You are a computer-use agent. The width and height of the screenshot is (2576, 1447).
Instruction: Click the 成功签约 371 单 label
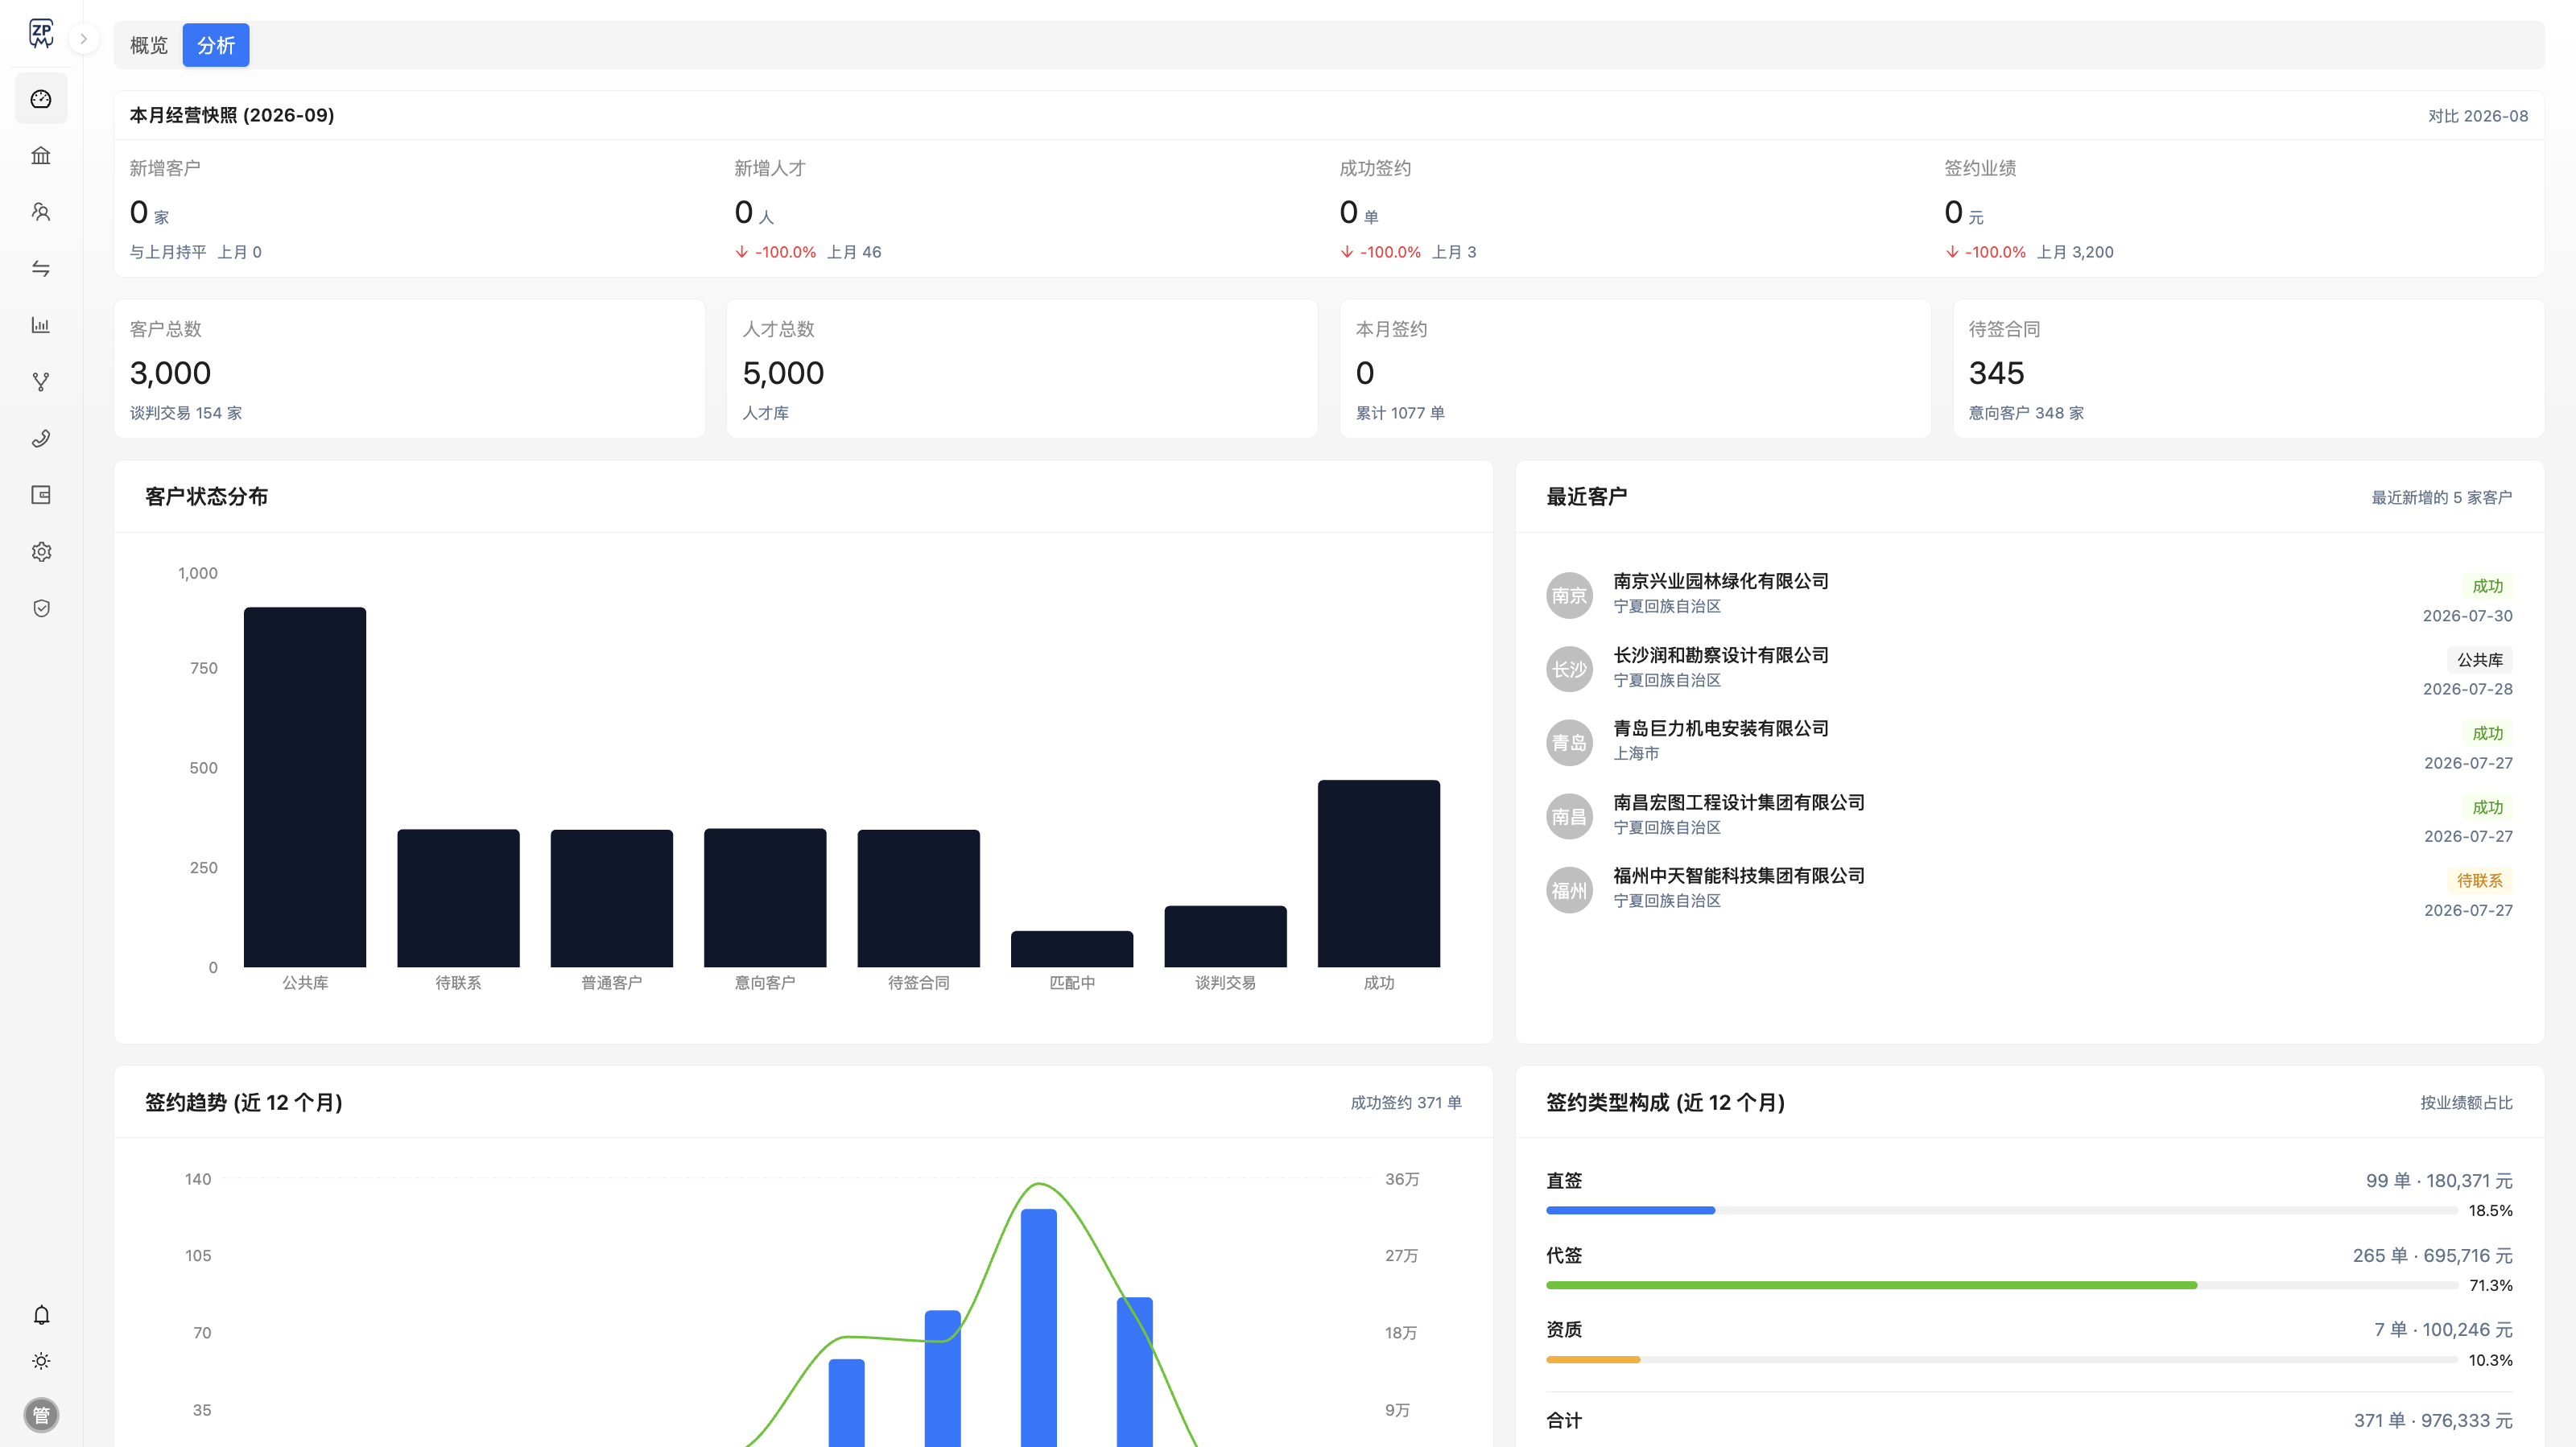[1406, 1102]
